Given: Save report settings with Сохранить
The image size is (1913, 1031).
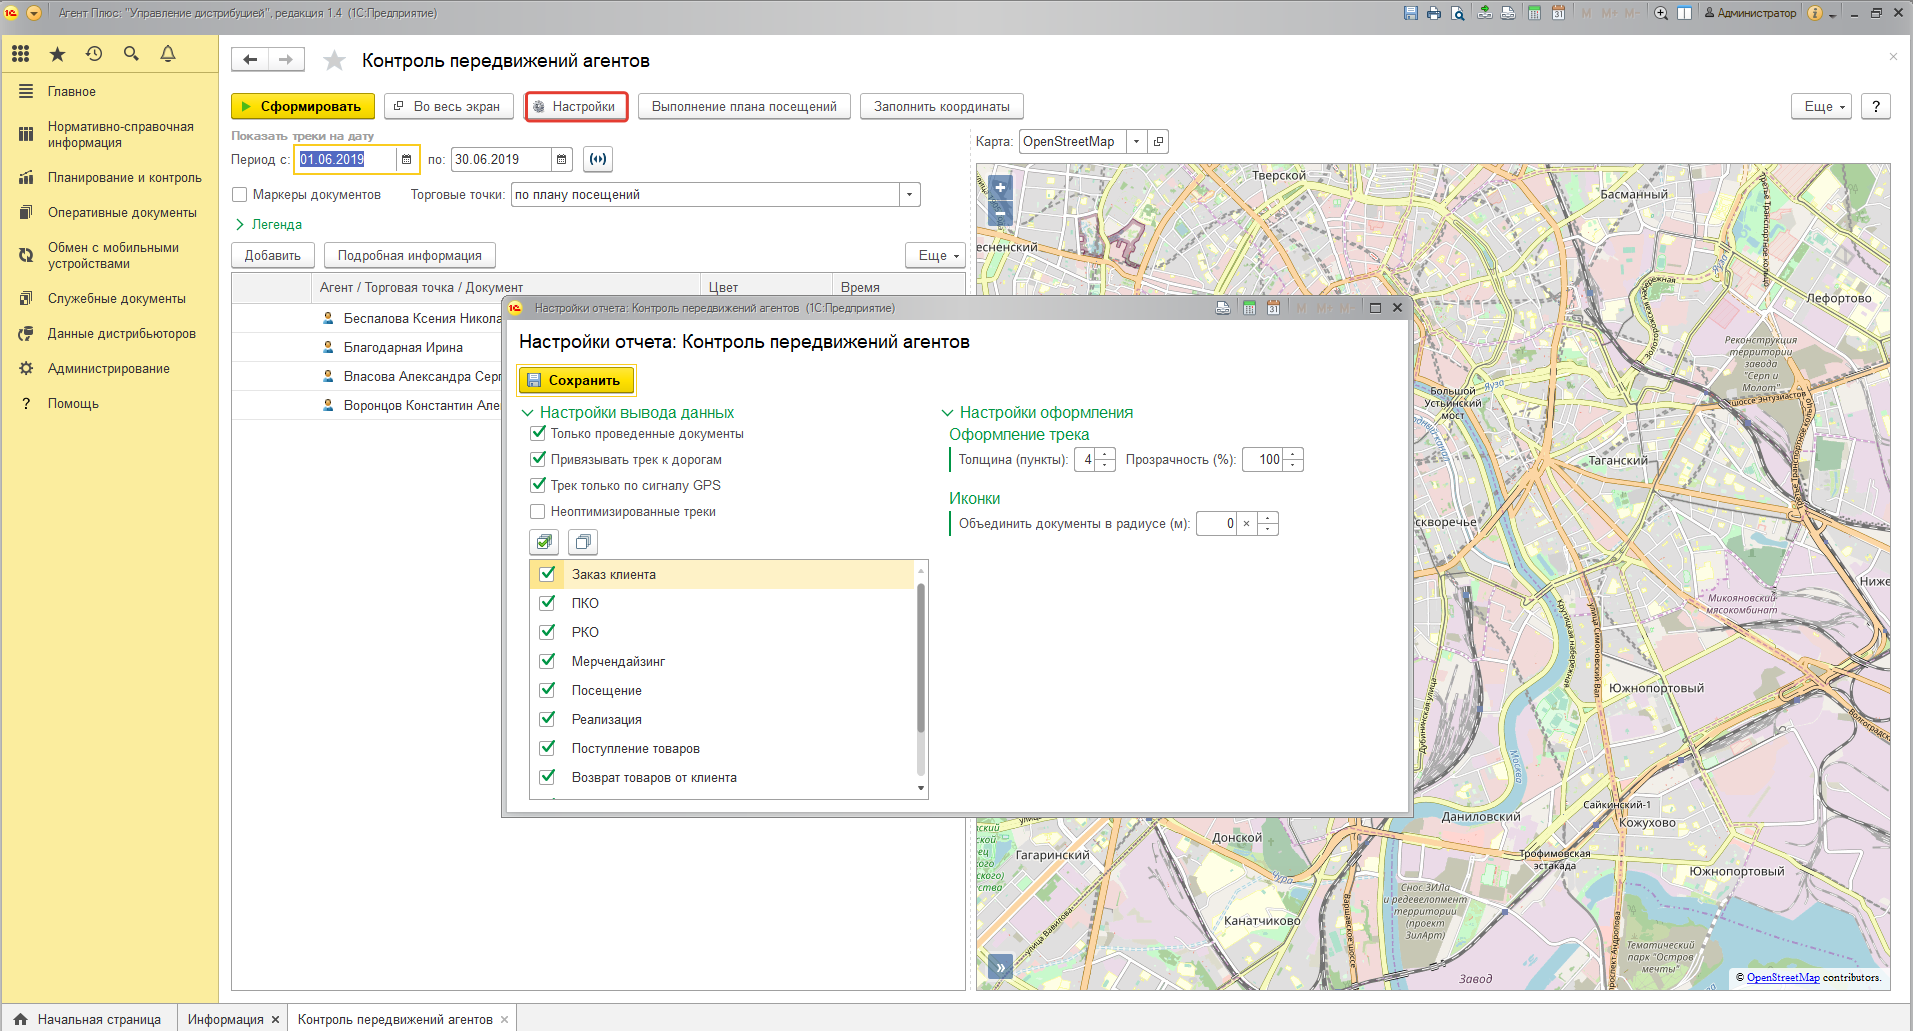Looking at the screenshot, I should pyautogui.click(x=576, y=380).
